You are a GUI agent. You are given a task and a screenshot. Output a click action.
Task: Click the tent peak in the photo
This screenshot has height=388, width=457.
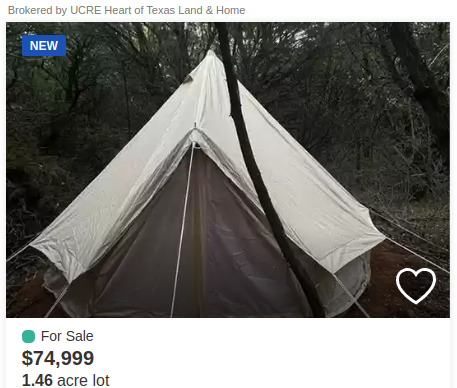209,55
